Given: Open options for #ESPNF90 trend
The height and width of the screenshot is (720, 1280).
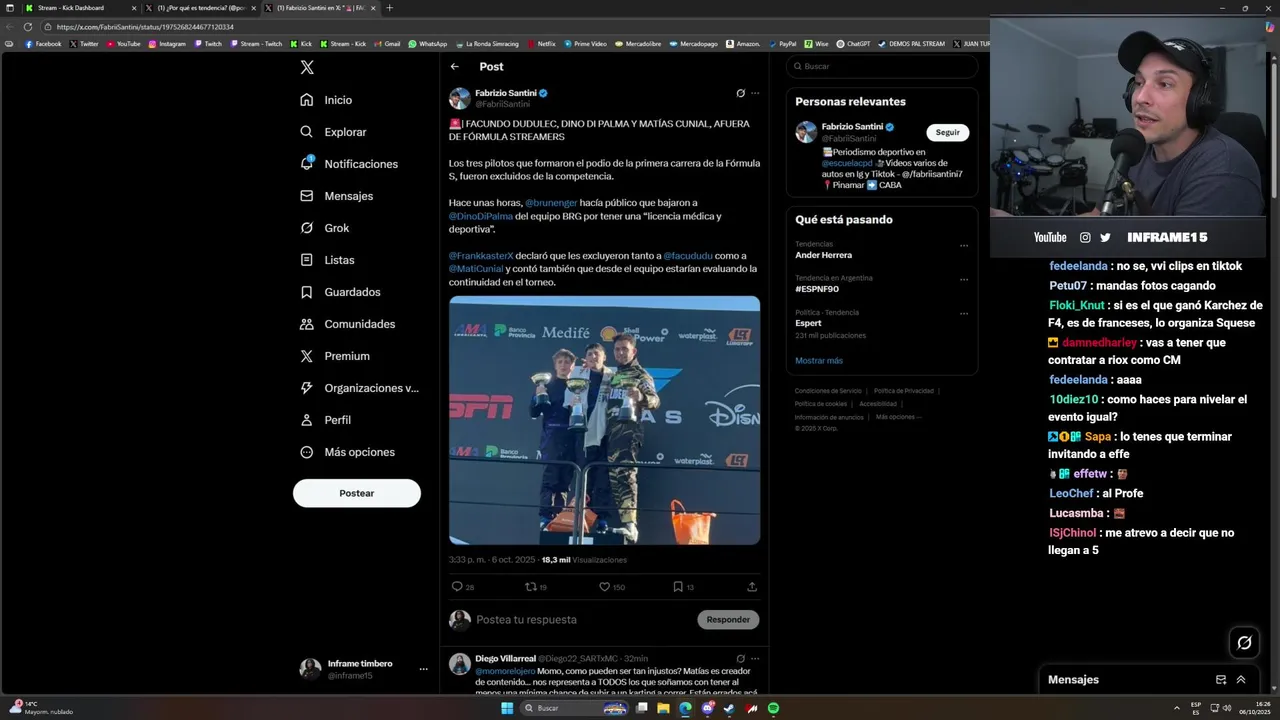Looking at the screenshot, I should pos(964,279).
